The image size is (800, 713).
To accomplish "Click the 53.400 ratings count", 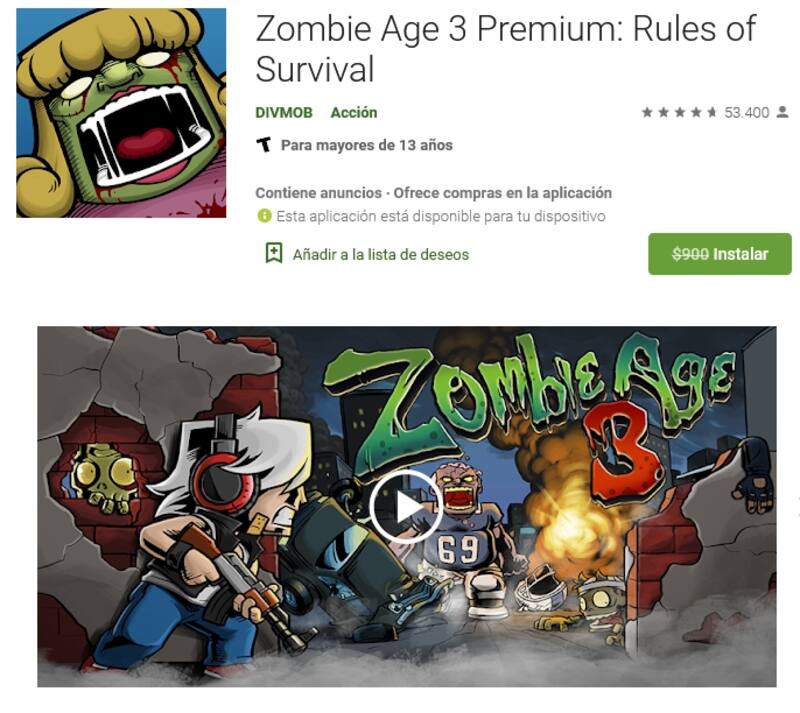I will pyautogui.click(x=746, y=112).
